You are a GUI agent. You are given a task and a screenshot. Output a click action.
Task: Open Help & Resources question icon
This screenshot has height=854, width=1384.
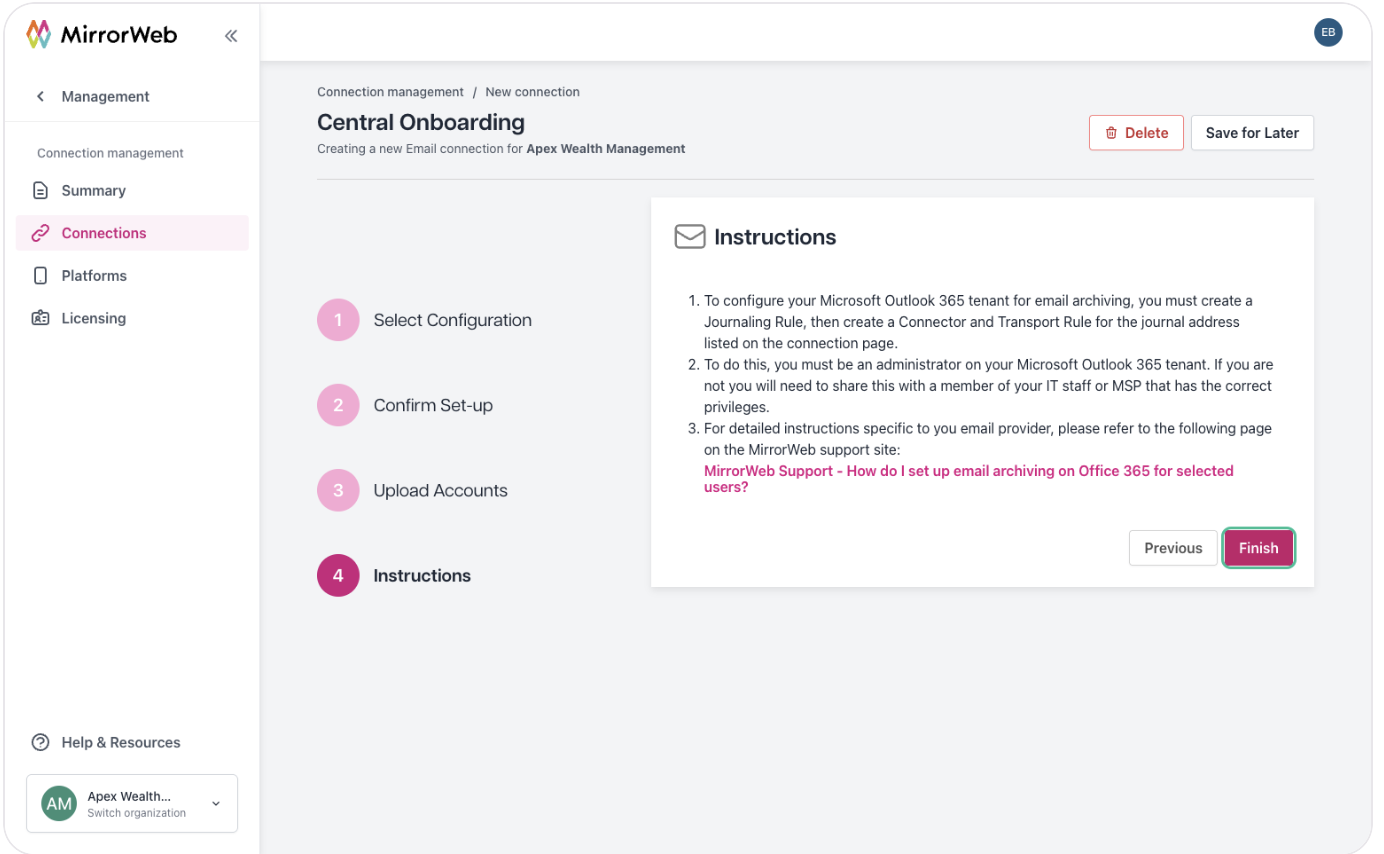(40, 742)
